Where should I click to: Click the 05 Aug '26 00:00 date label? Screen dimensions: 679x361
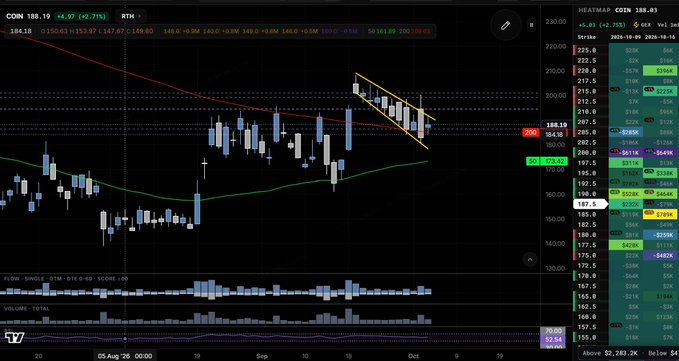tap(125, 356)
